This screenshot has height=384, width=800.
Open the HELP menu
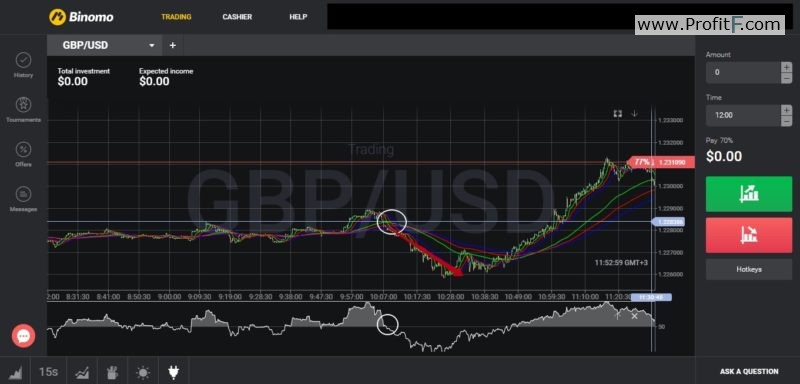[298, 17]
